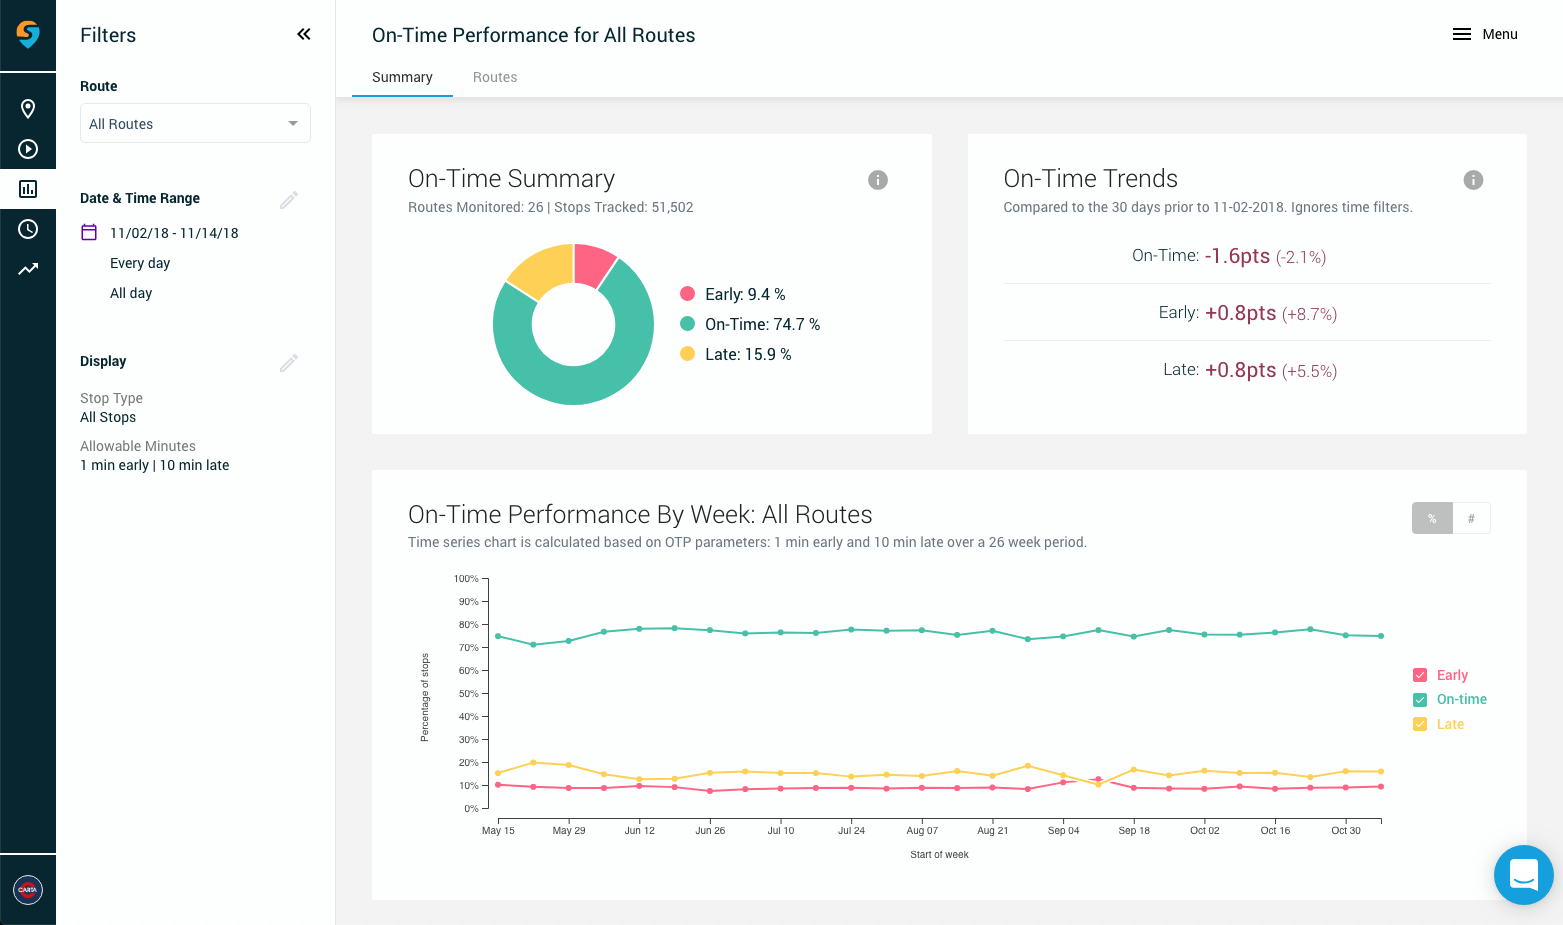The height and width of the screenshot is (925, 1563).
Task: Open the clock icon in sidebar
Action: pyautogui.click(x=28, y=229)
